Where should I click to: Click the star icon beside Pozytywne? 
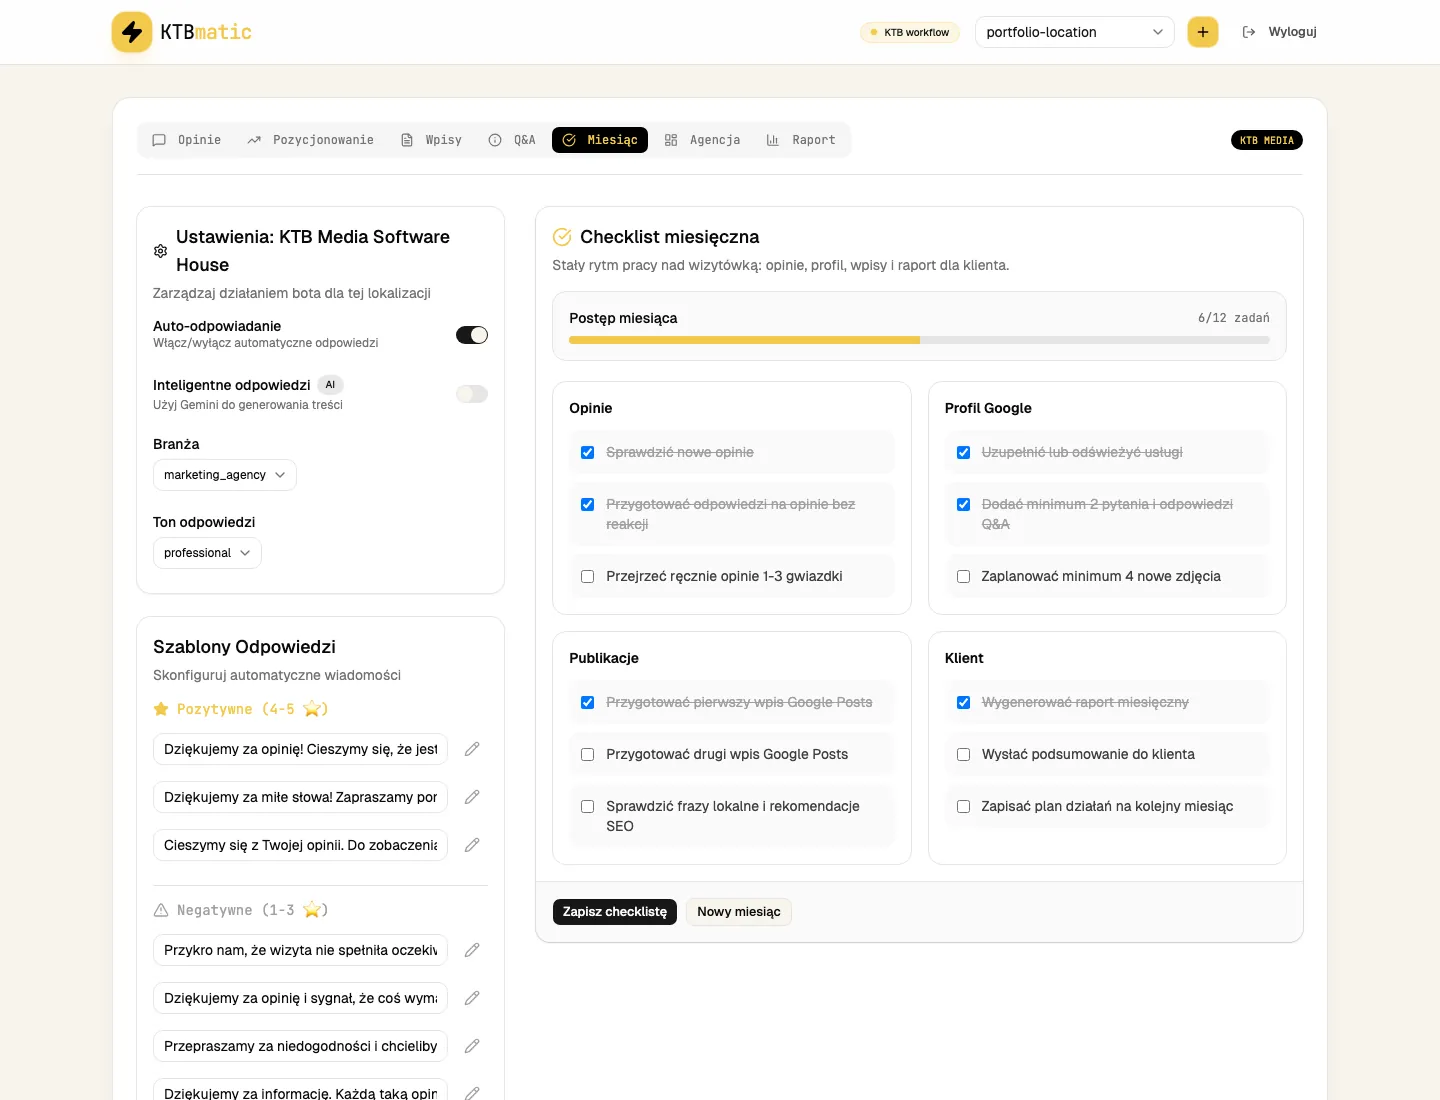161,709
